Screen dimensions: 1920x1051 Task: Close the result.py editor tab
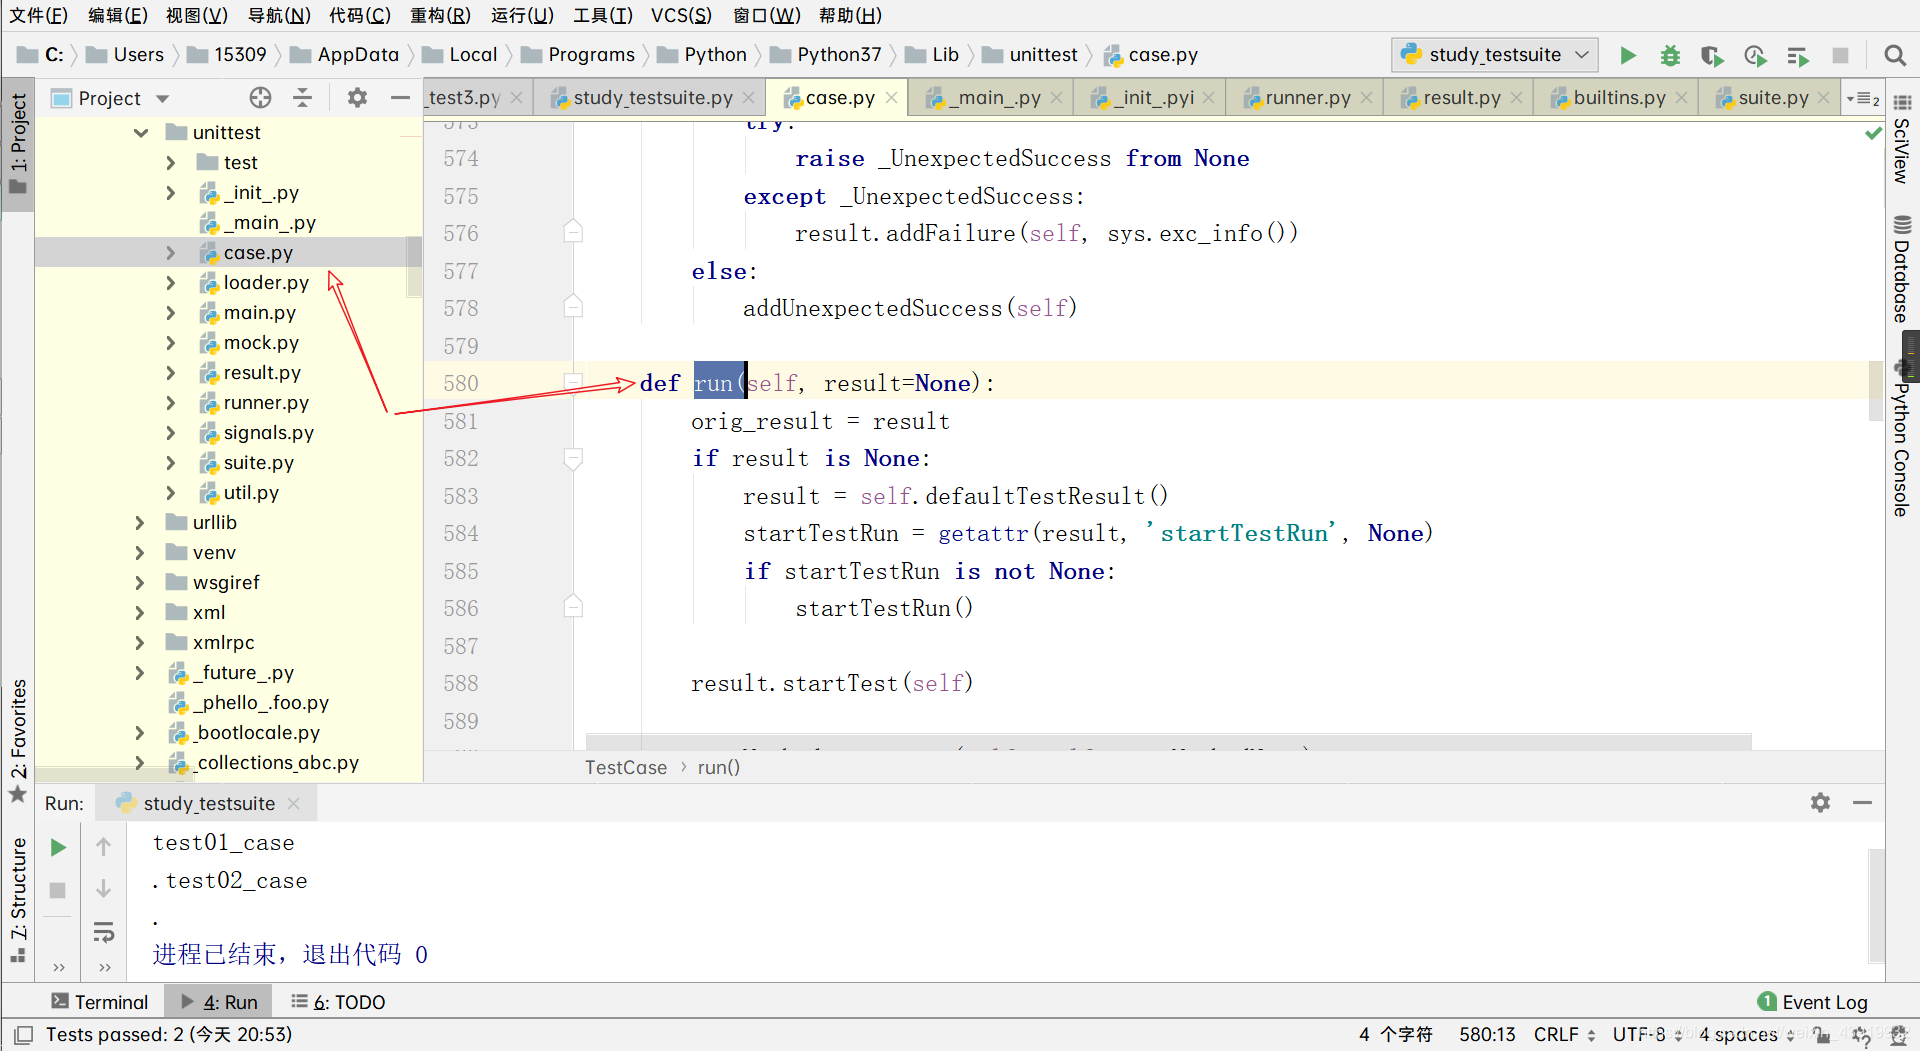1516,98
